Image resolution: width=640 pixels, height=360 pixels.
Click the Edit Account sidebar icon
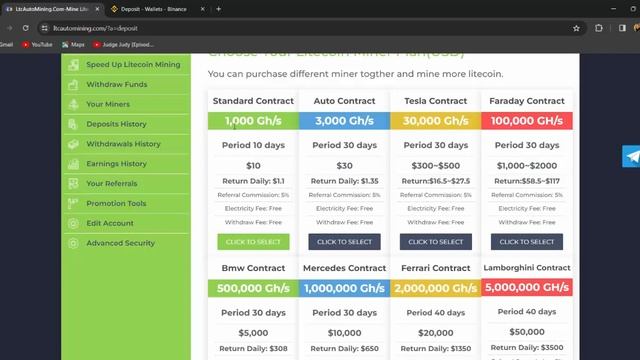73,223
